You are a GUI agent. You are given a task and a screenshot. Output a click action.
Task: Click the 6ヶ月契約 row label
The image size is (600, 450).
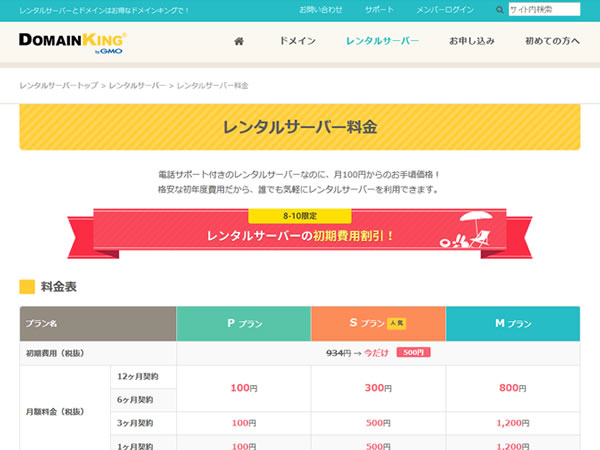(135, 400)
